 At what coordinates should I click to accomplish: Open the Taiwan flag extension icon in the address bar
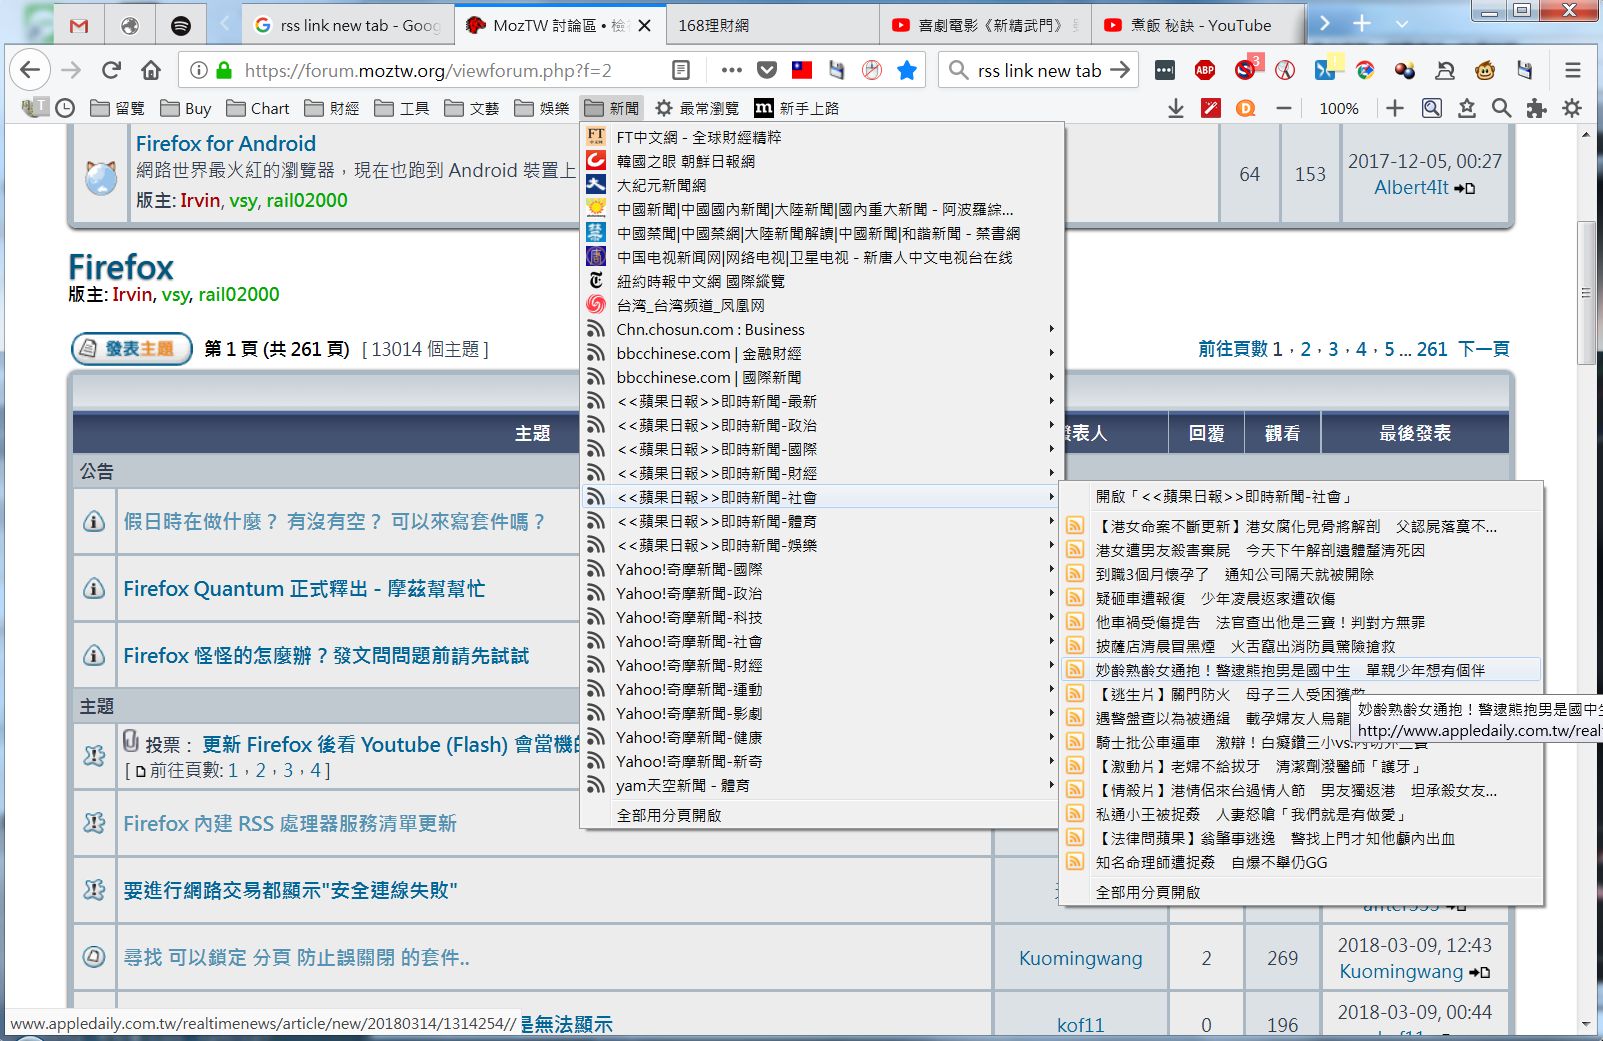802,70
